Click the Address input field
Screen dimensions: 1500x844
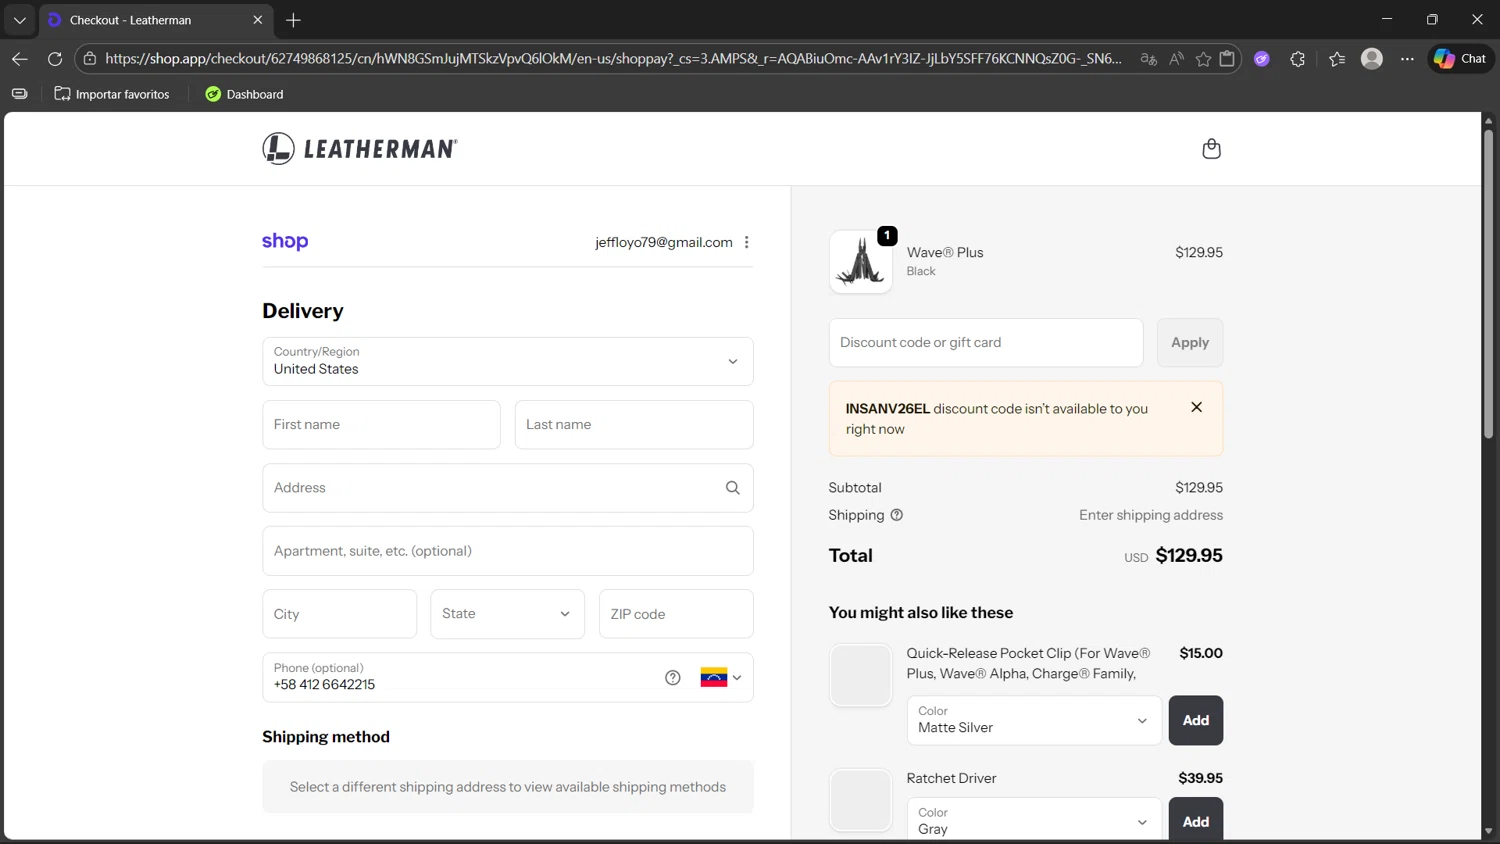[x=508, y=488]
